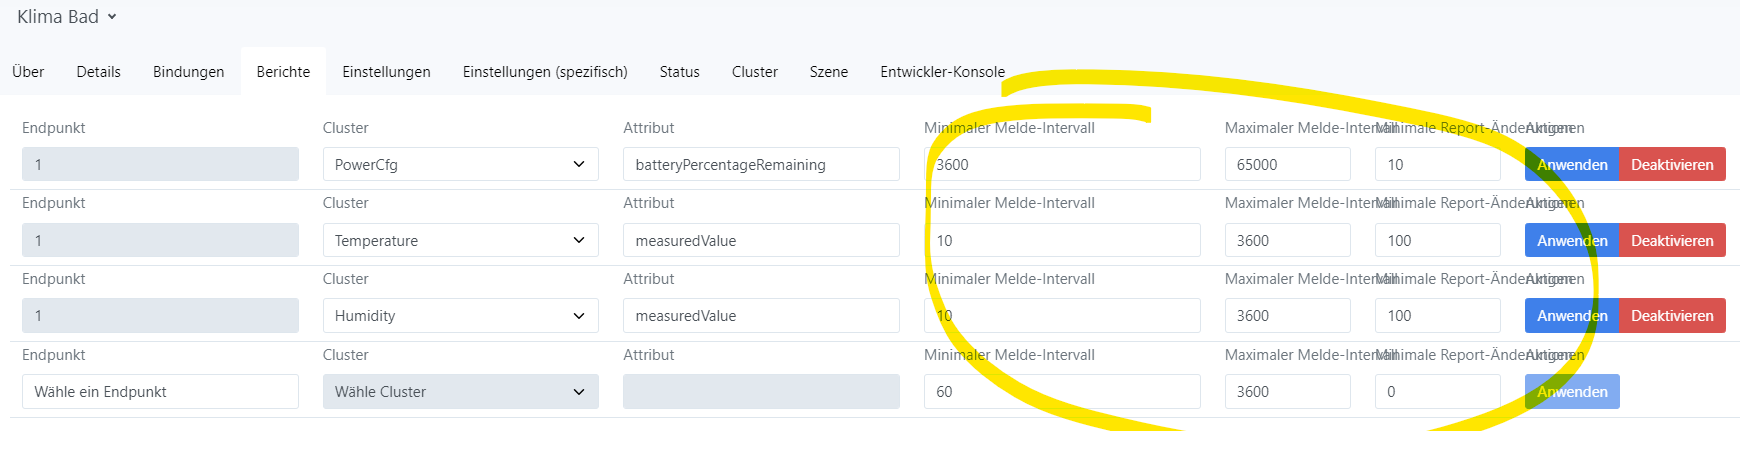Open the Humidity cluster dropdown
This screenshot has height=457, width=1740.
pos(460,316)
